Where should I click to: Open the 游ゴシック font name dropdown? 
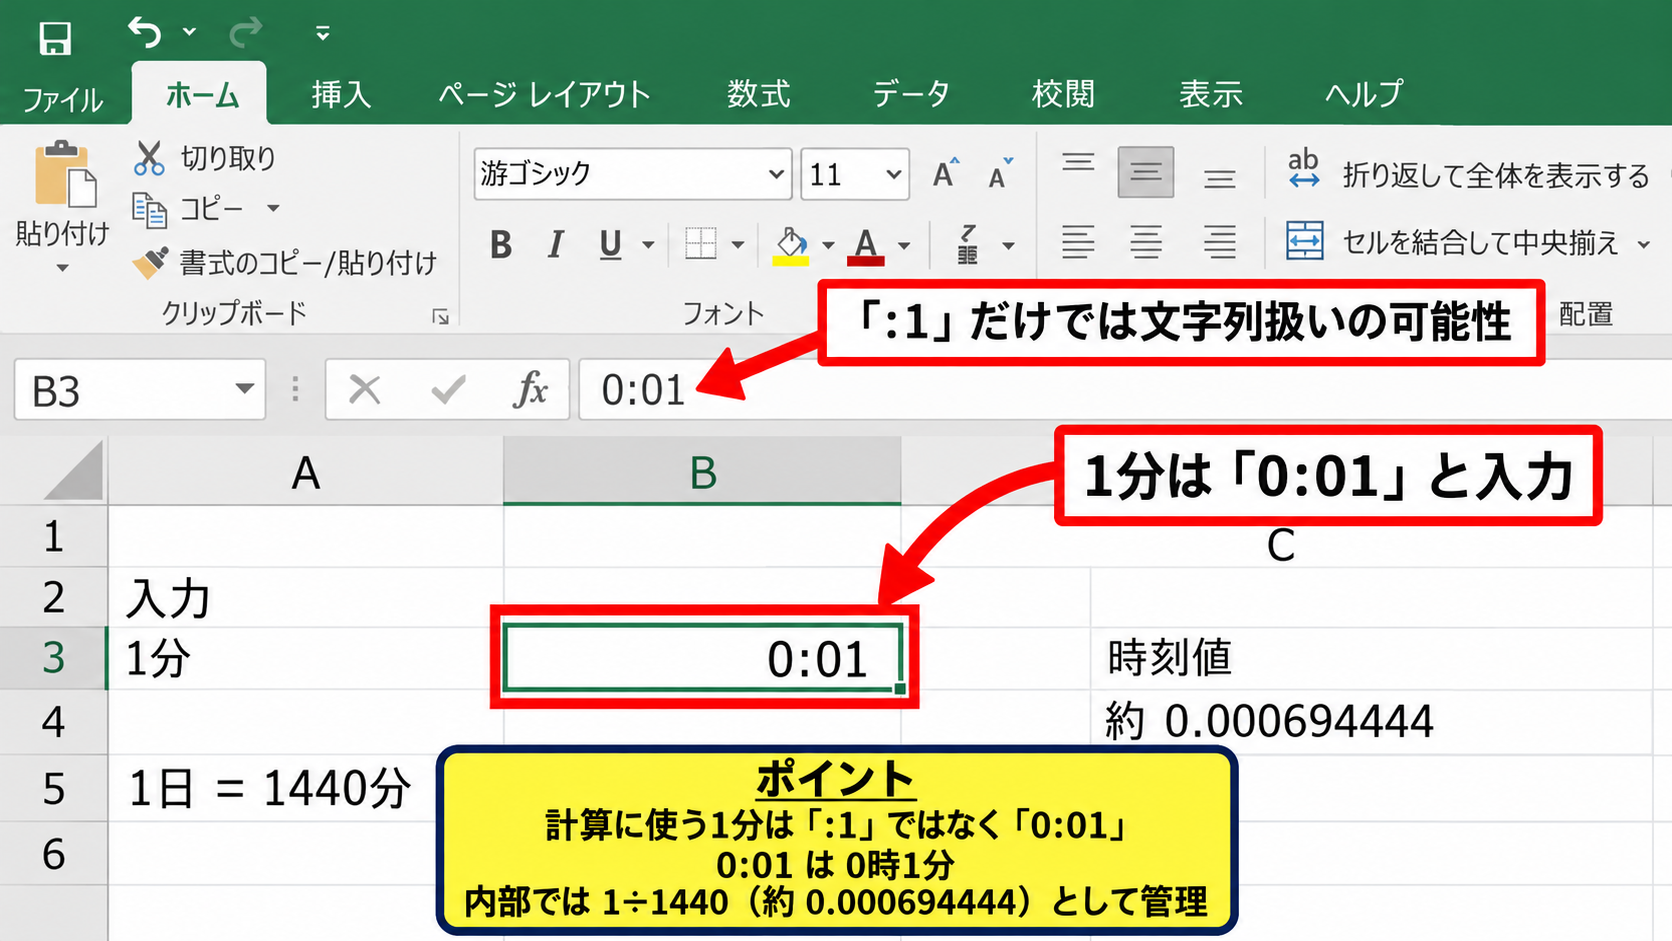[x=776, y=174]
